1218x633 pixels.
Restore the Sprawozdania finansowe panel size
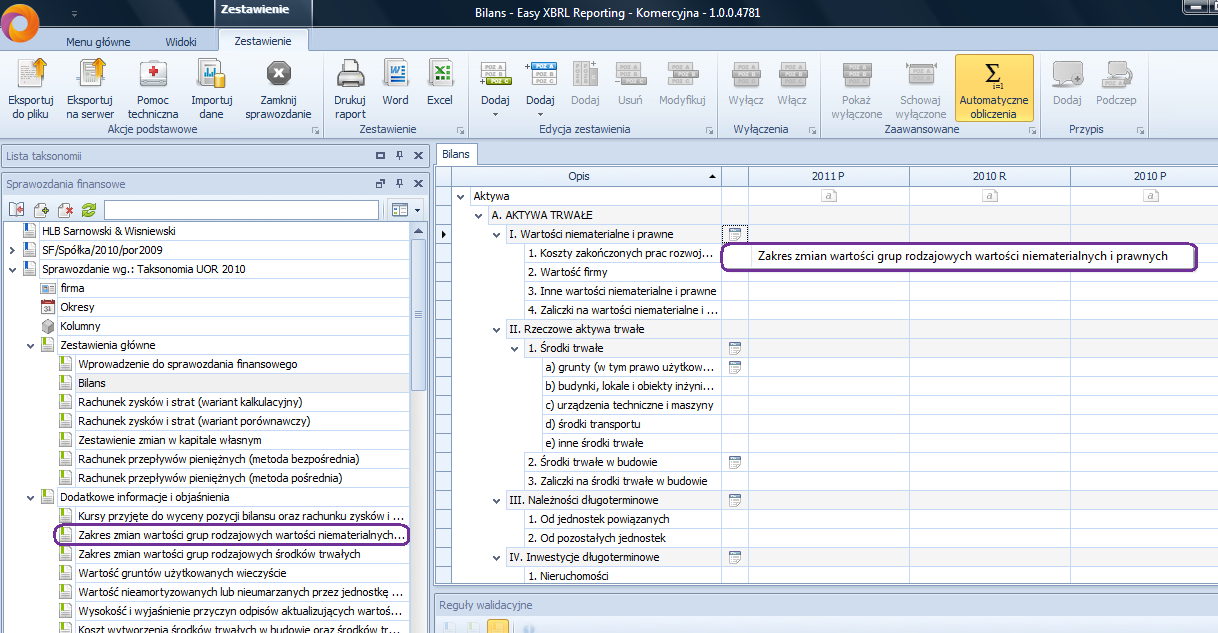(380, 184)
